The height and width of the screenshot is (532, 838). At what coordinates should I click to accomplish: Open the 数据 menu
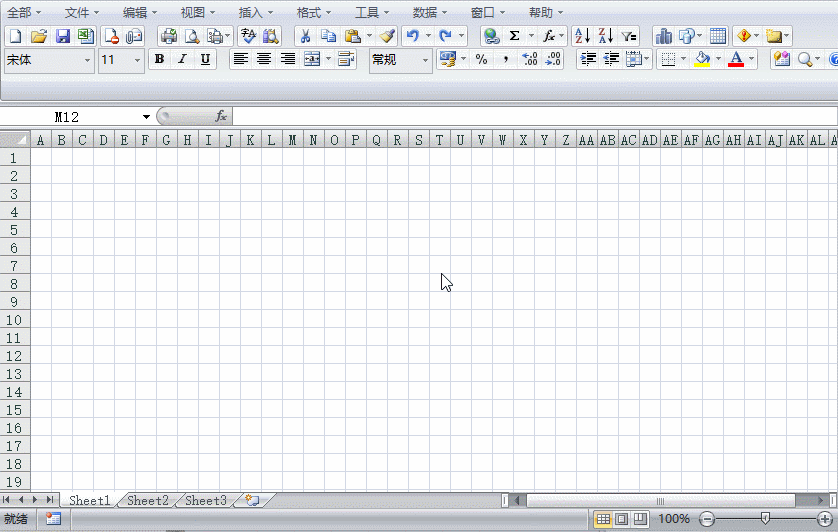click(x=430, y=12)
